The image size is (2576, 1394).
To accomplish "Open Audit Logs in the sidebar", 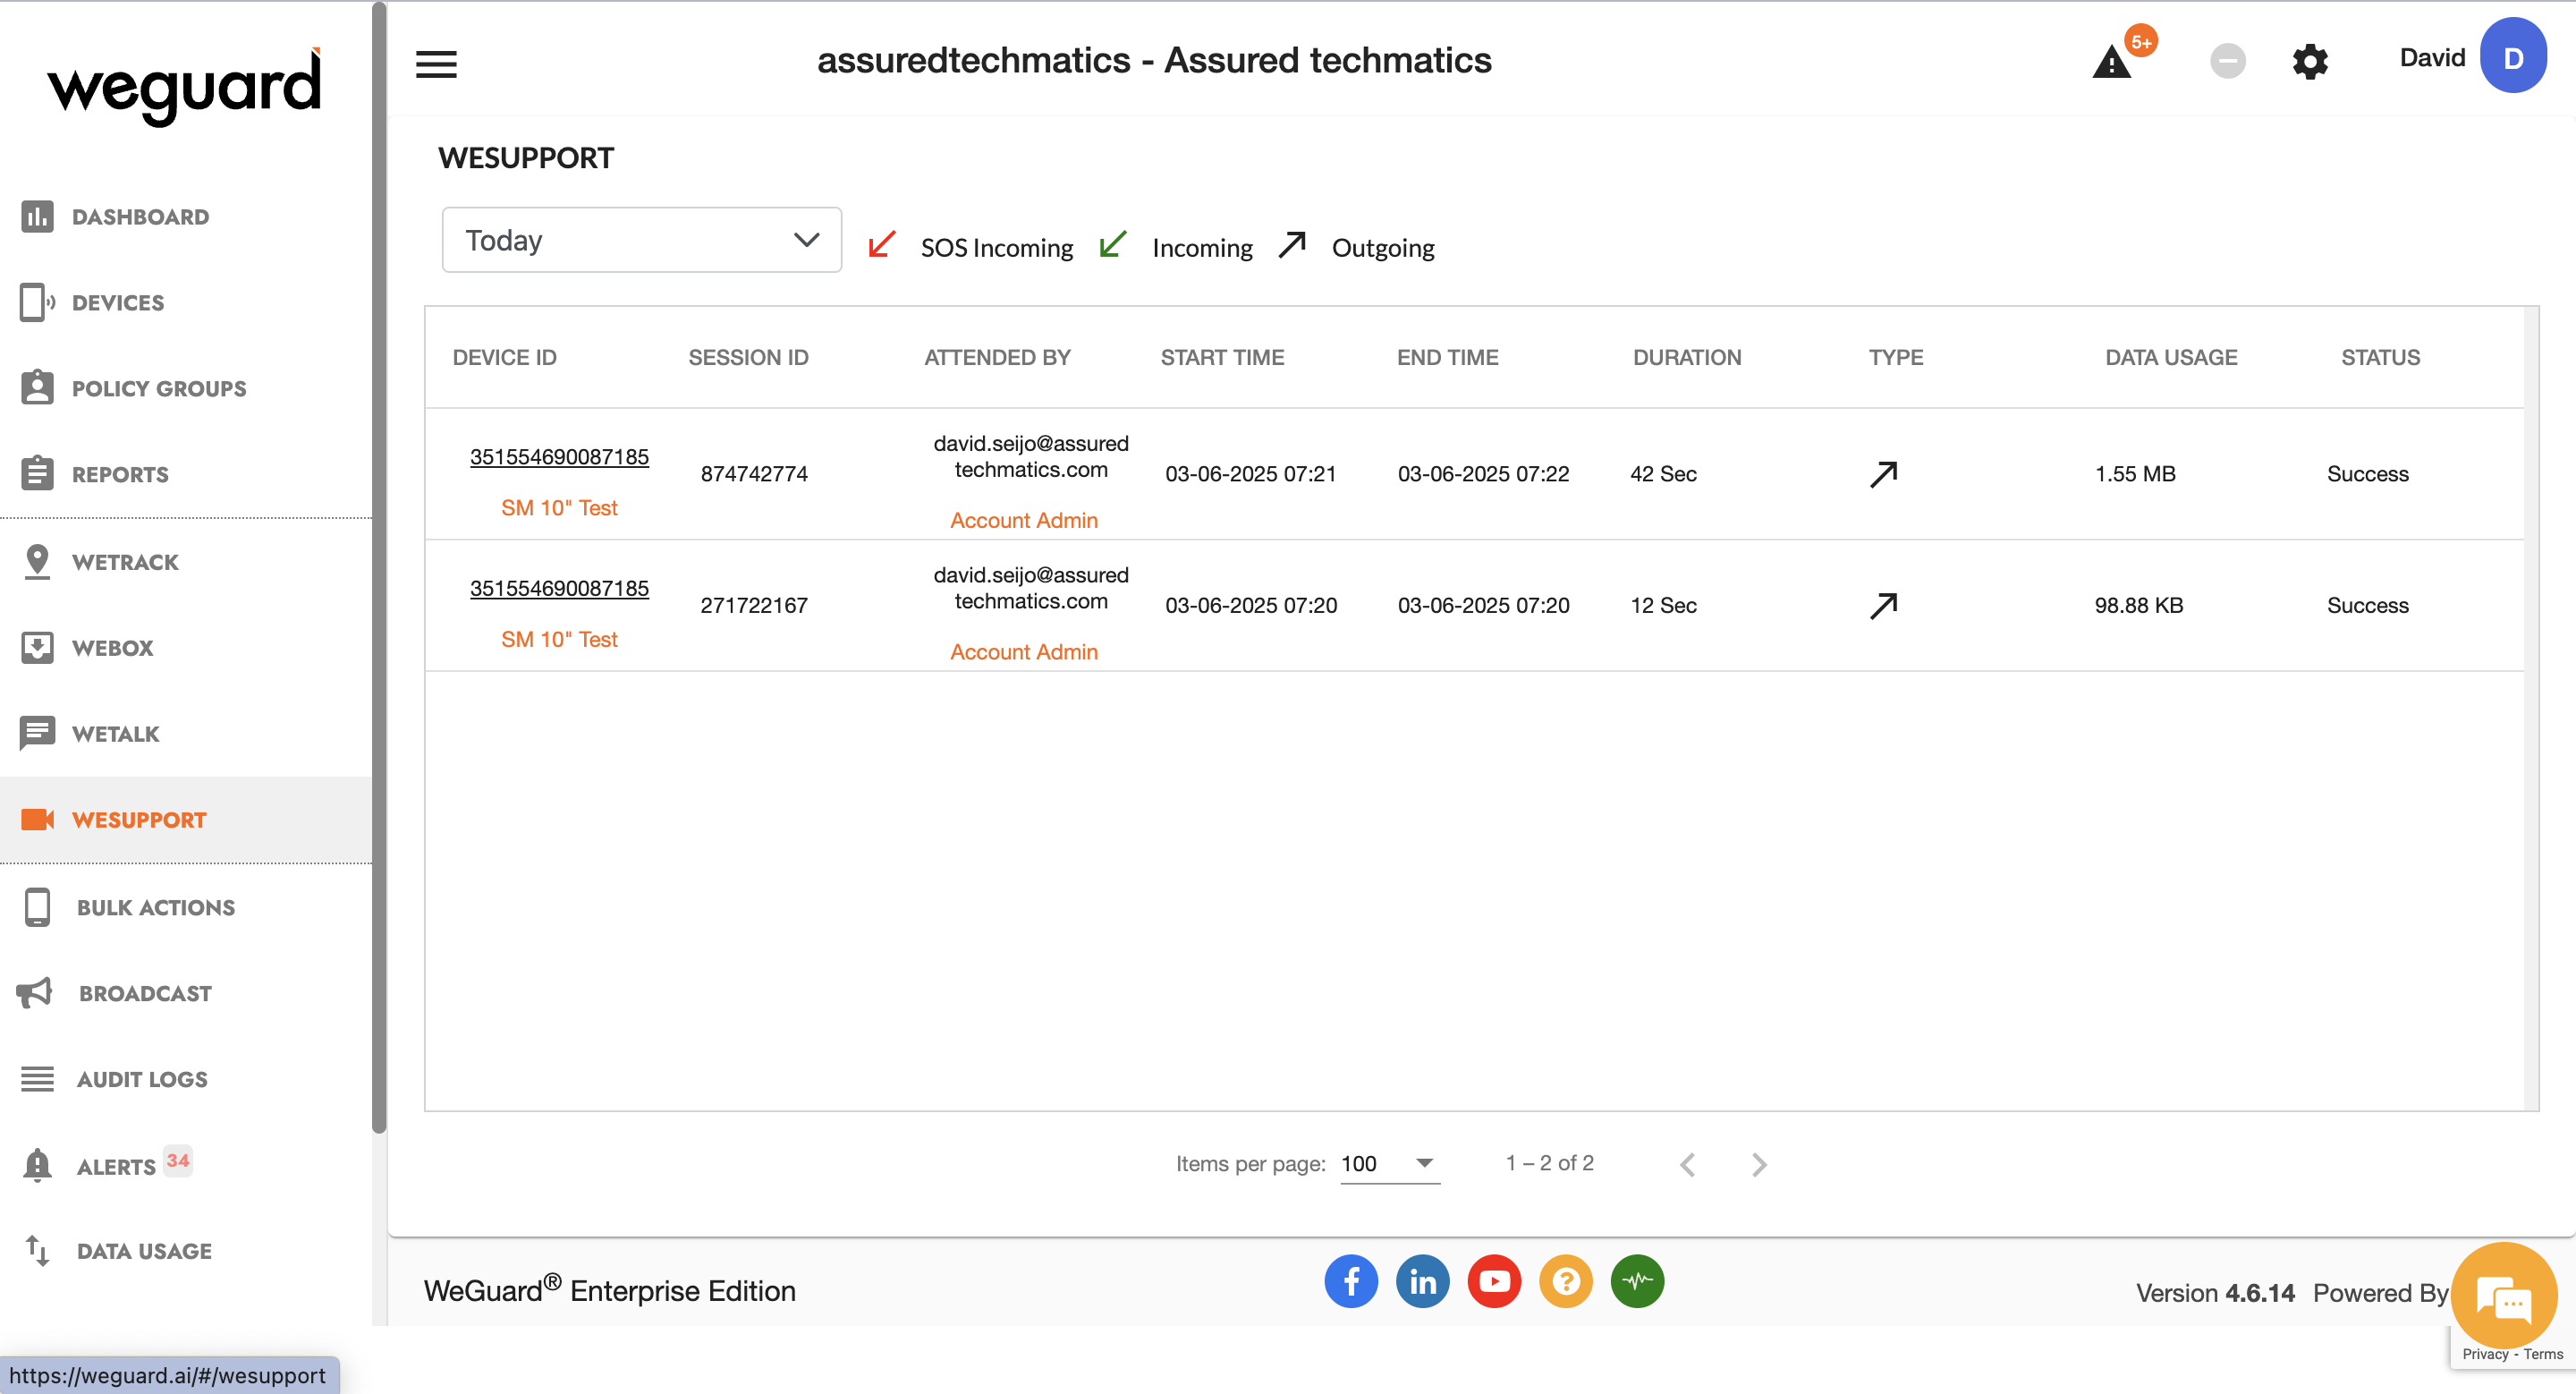I will pos(142,1079).
